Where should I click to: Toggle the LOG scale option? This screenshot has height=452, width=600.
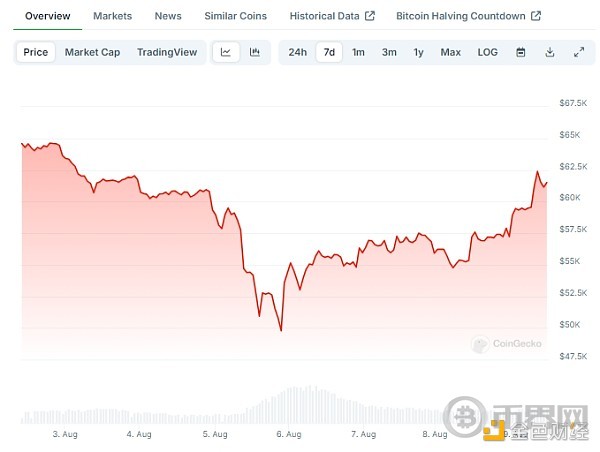pyautogui.click(x=487, y=52)
